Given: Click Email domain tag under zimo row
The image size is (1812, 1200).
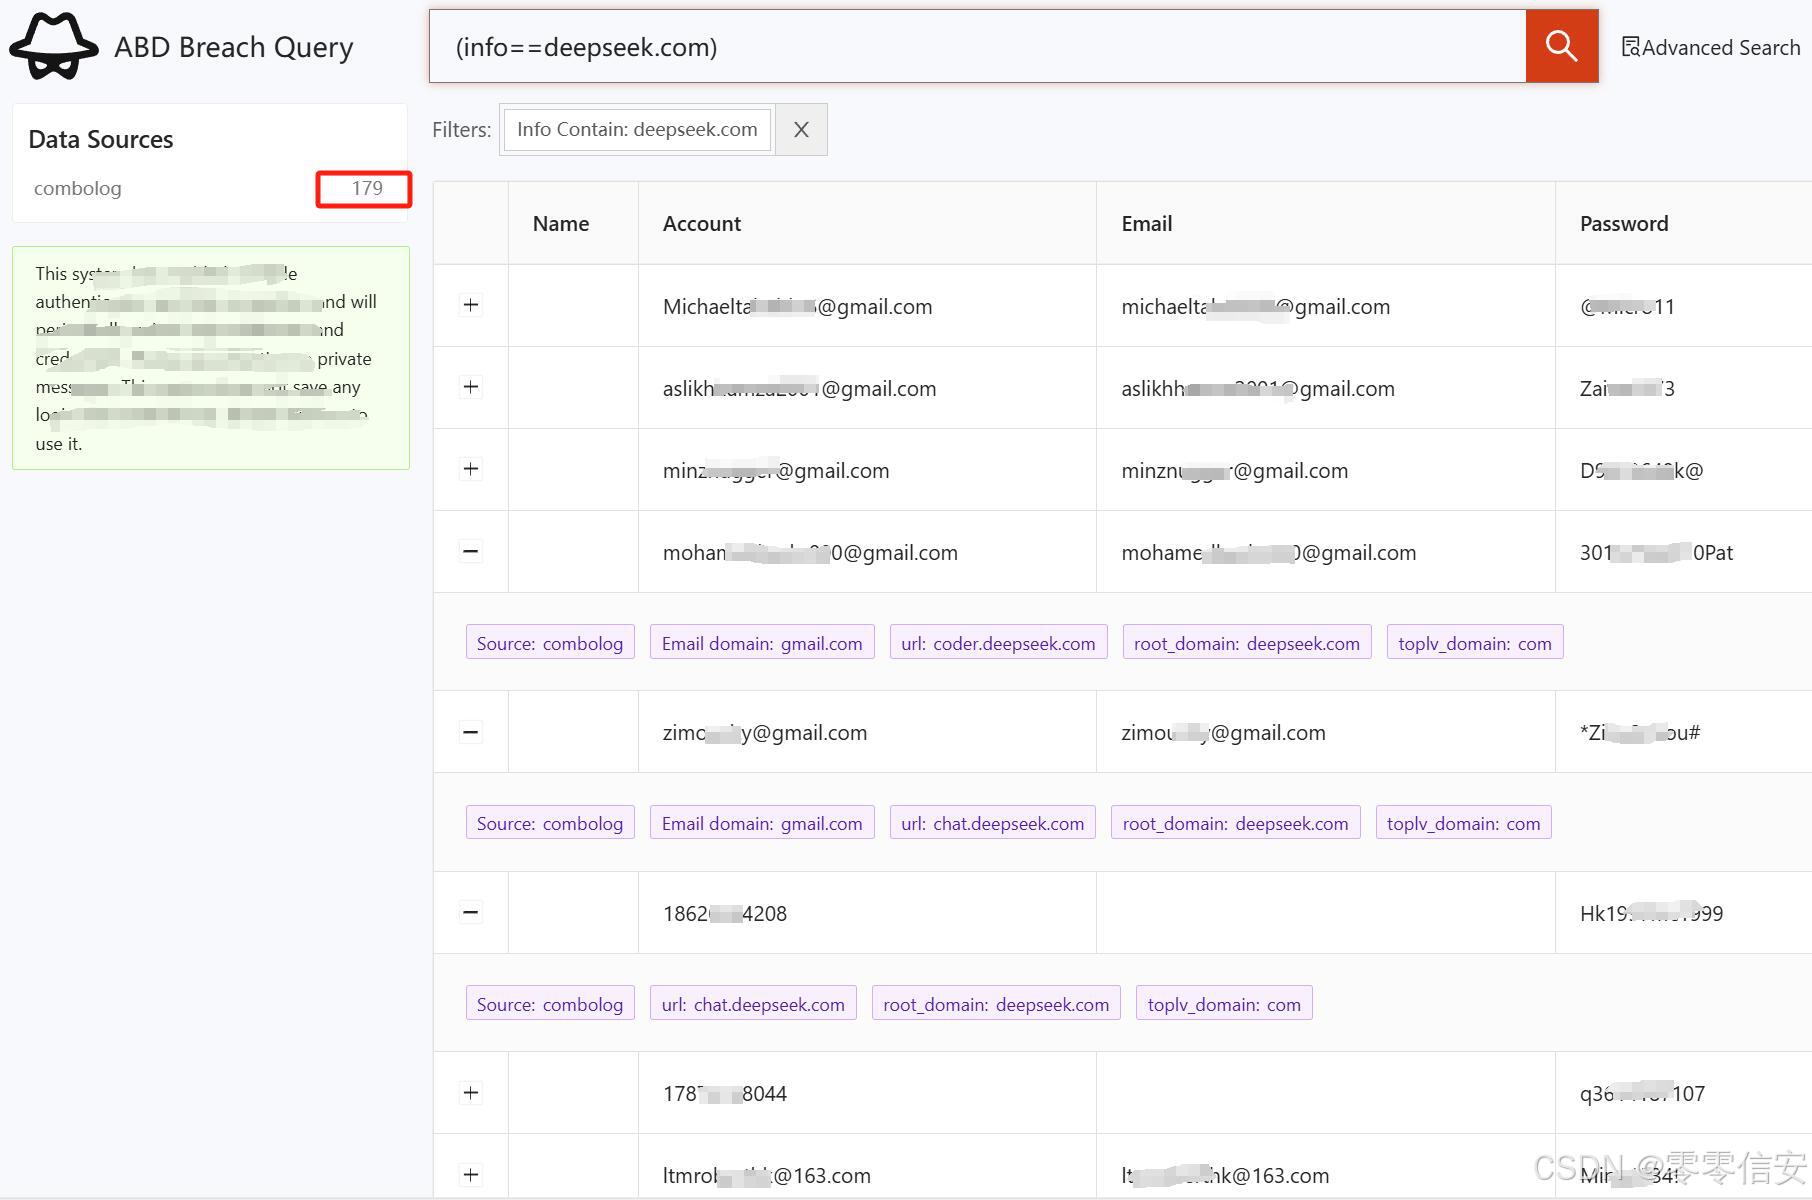Looking at the screenshot, I should tap(762, 823).
